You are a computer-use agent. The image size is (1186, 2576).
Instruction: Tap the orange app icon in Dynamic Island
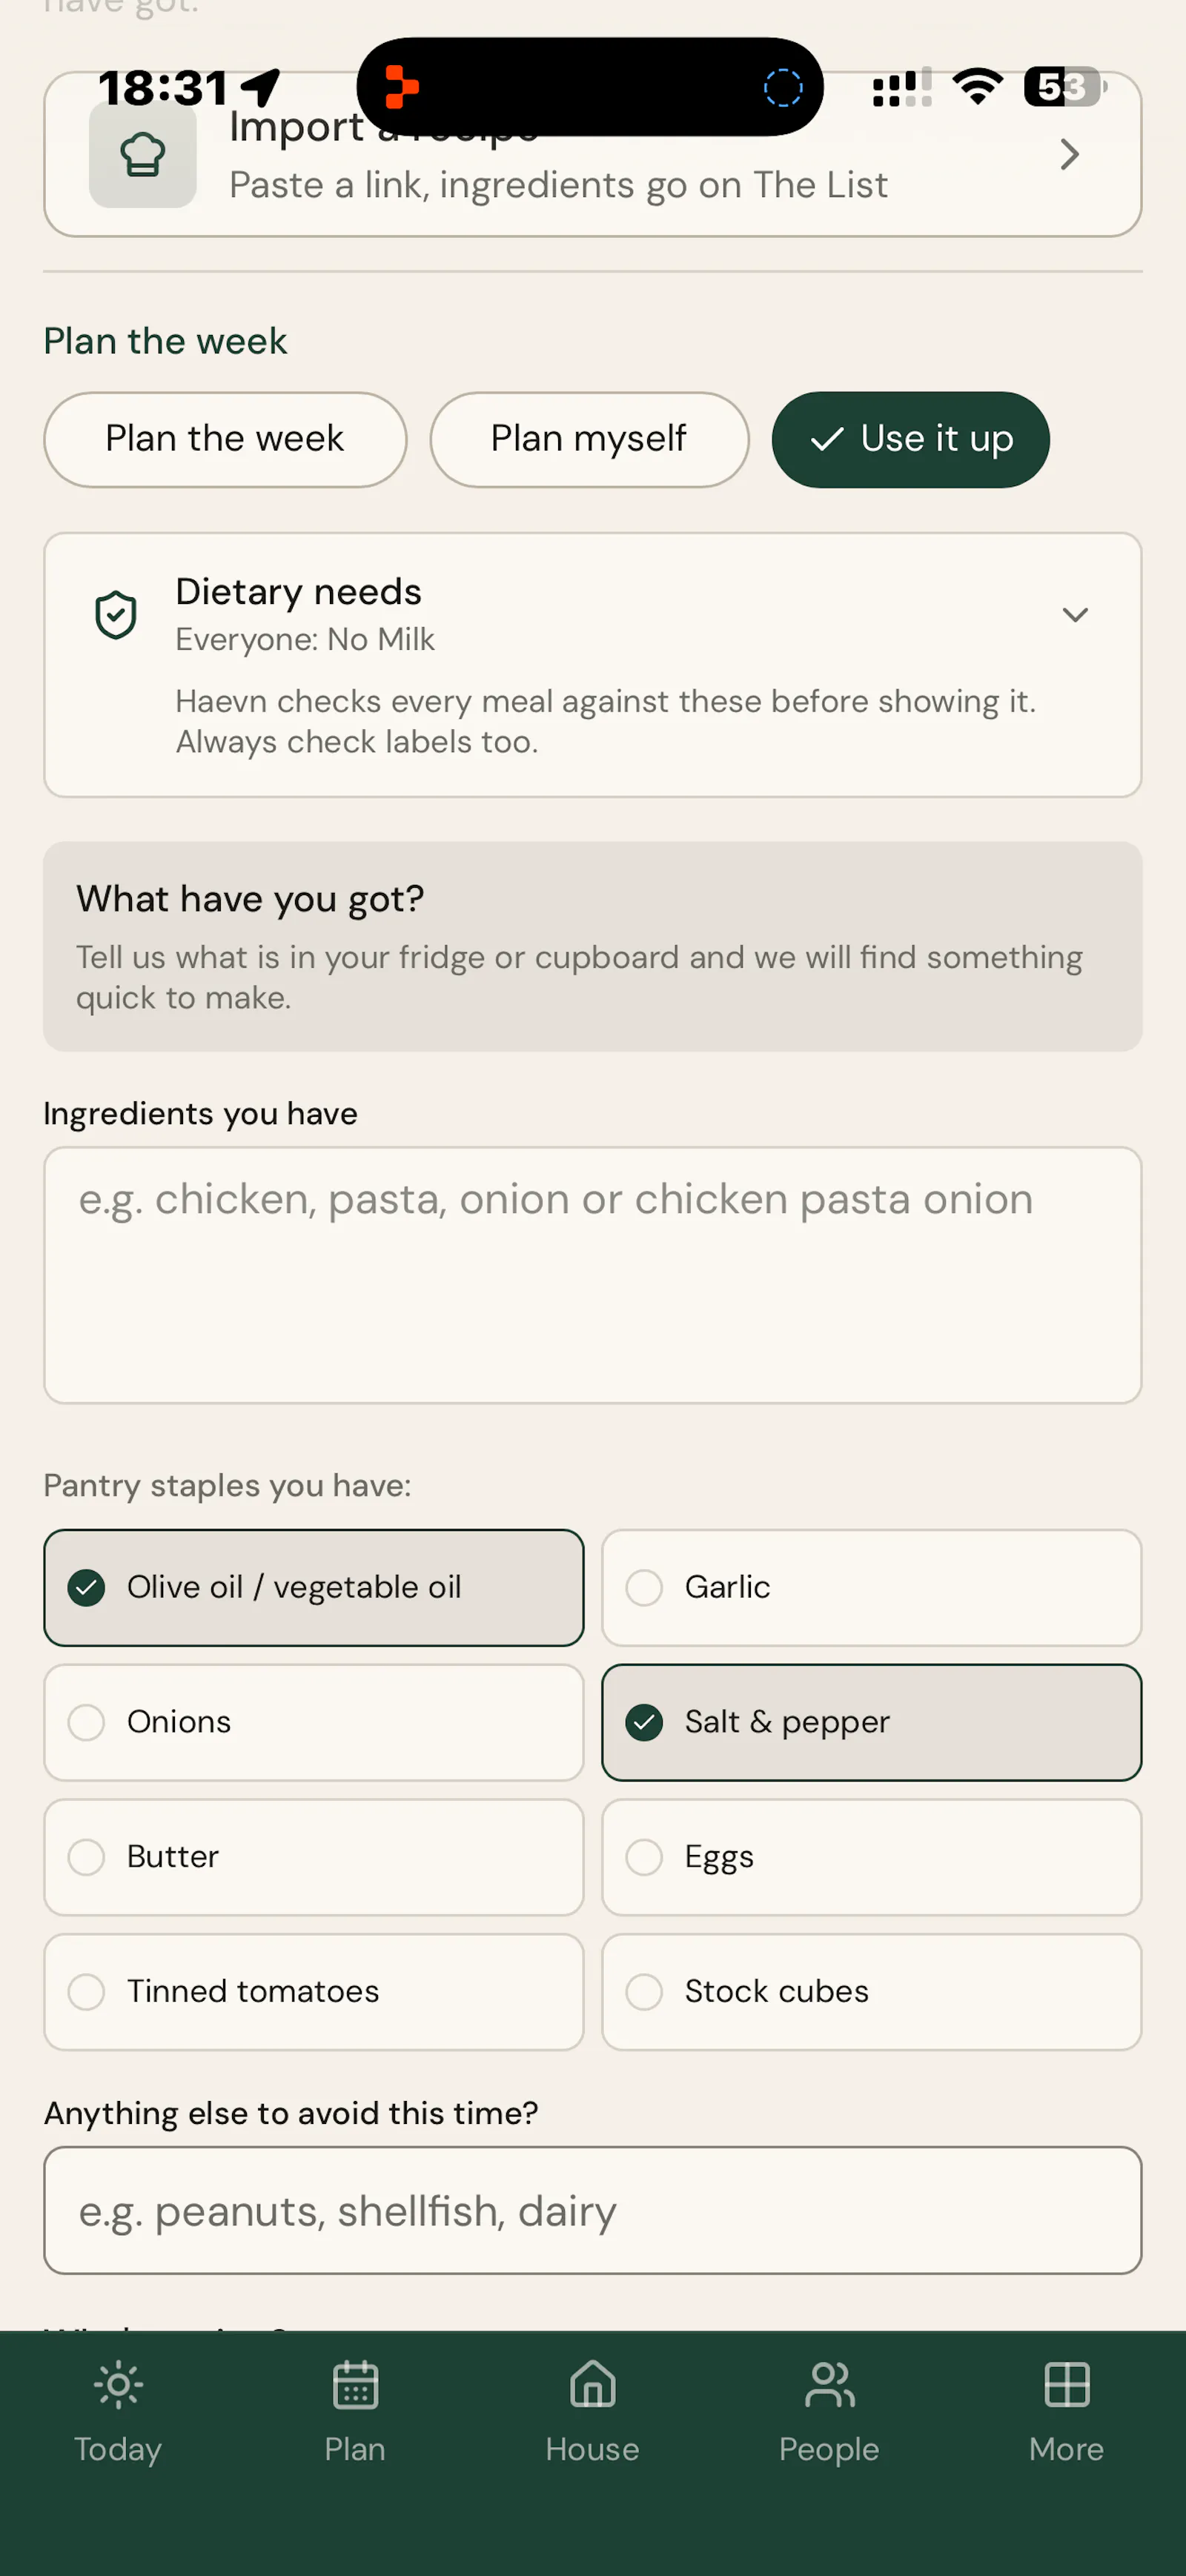click(402, 87)
